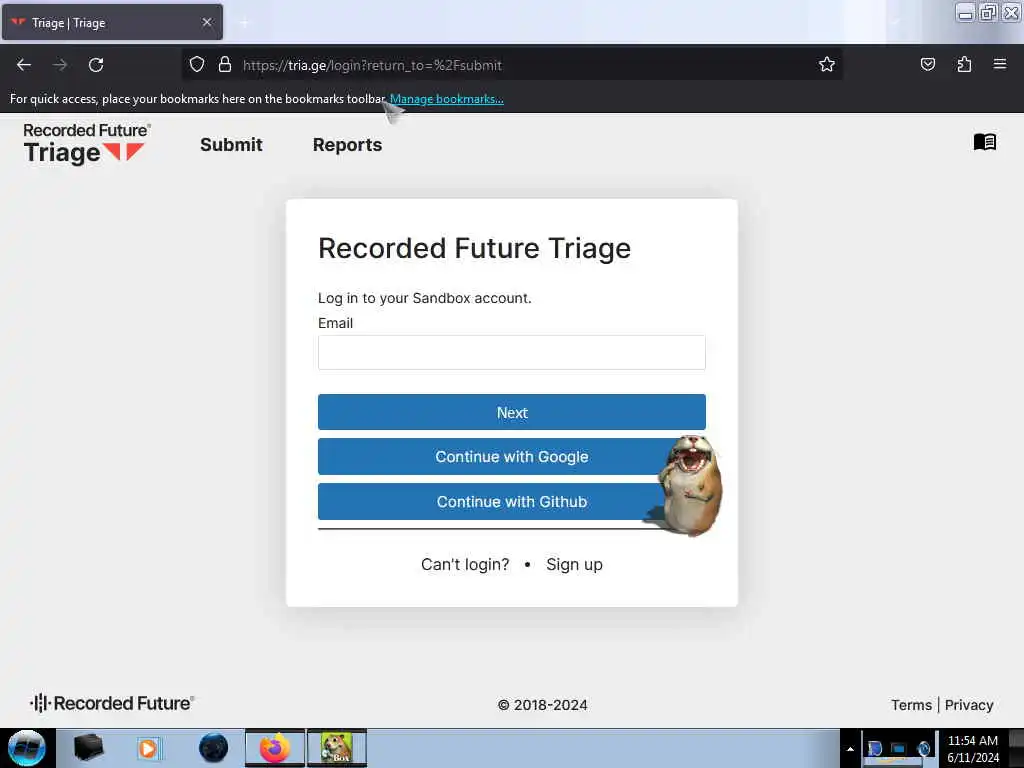Switch to the hamster Box taskbar app
Image resolution: width=1024 pixels, height=768 pixels.
(x=337, y=748)
